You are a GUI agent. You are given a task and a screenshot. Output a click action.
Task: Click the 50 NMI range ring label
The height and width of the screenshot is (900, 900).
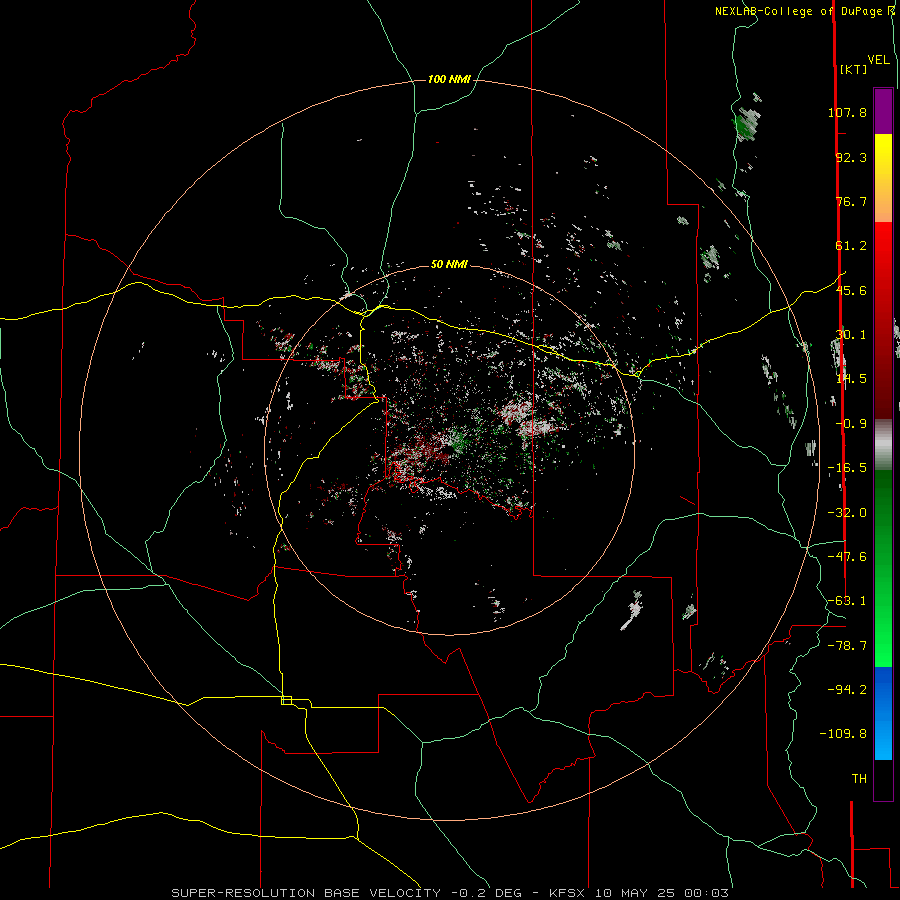pyautogui.click(x=449, y=264)
